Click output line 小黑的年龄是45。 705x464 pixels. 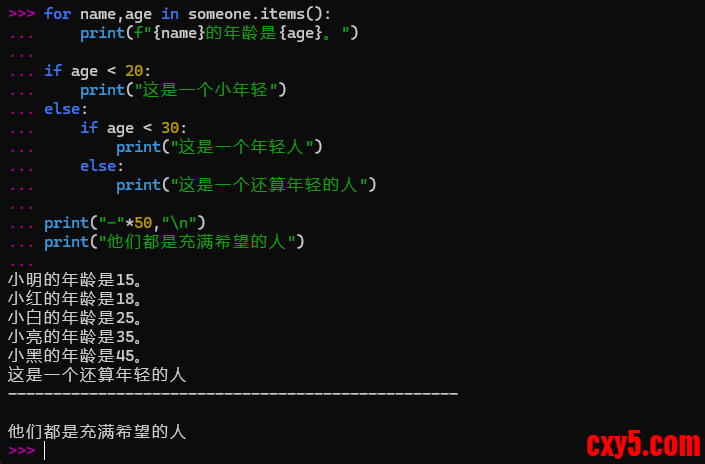click(75, 356)
